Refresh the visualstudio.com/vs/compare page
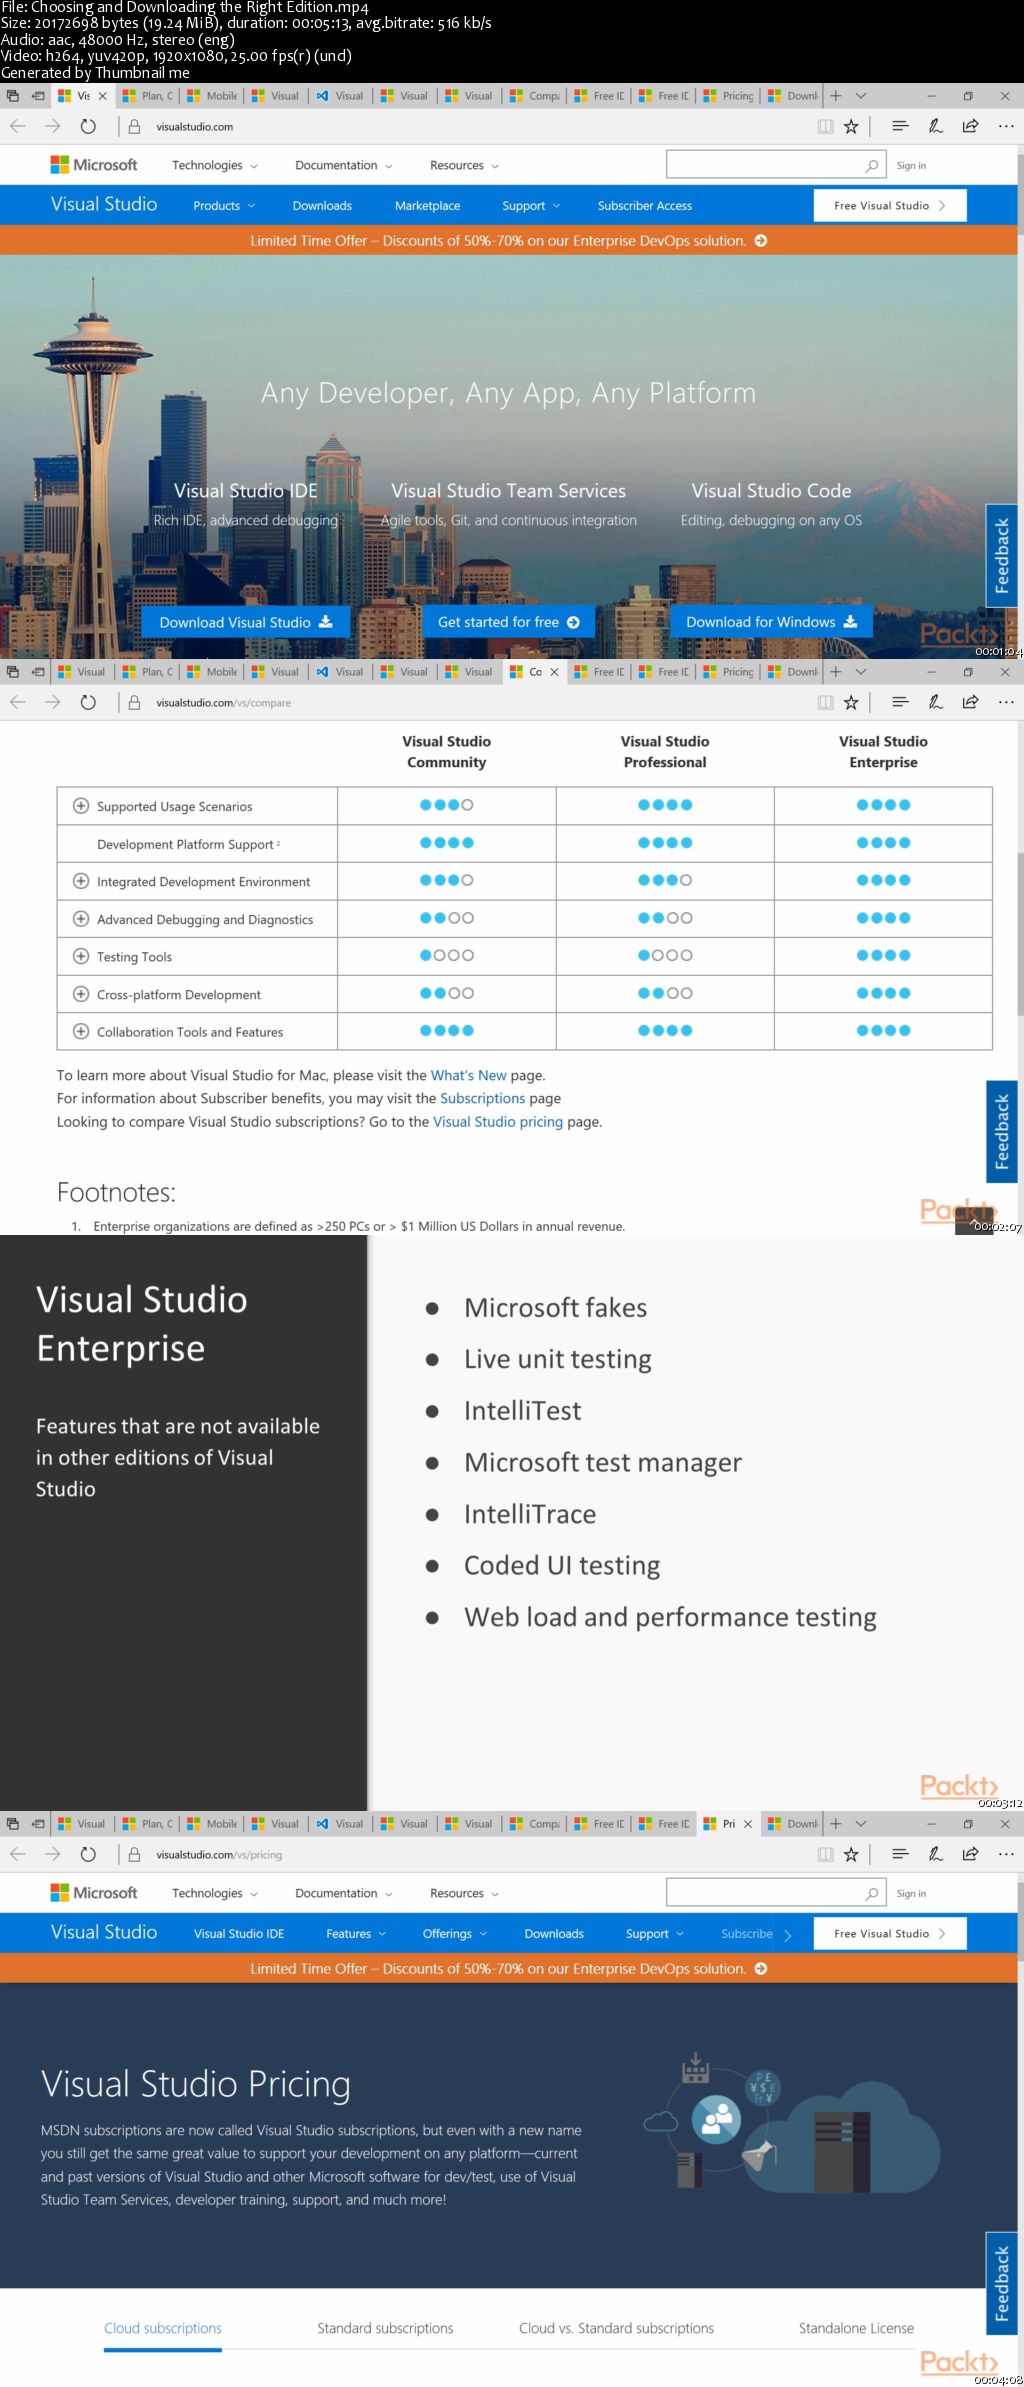 point(88,703)
